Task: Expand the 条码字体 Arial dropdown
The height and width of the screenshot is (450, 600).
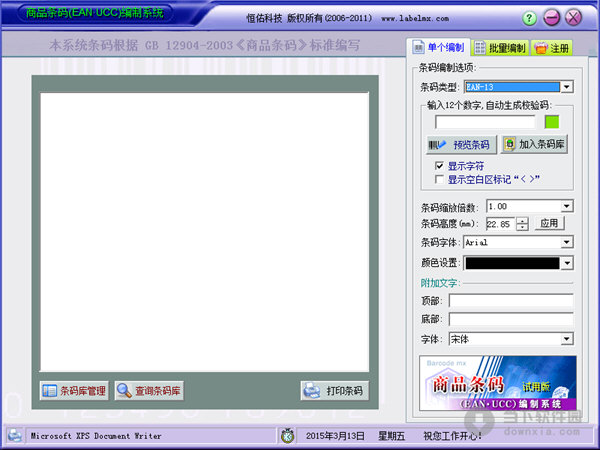Action: (567, 242)
